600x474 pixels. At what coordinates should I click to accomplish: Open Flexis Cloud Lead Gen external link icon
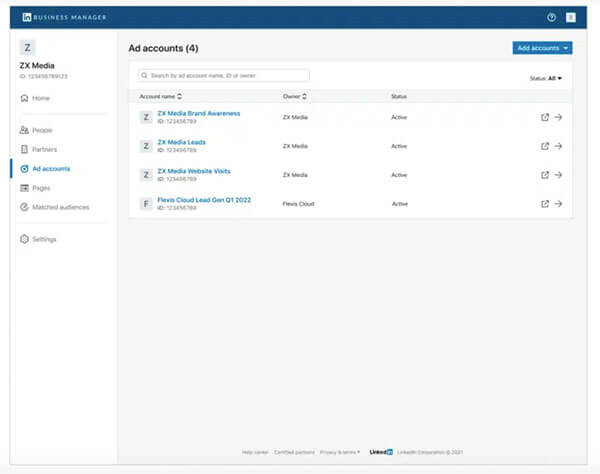click(545, 204)
